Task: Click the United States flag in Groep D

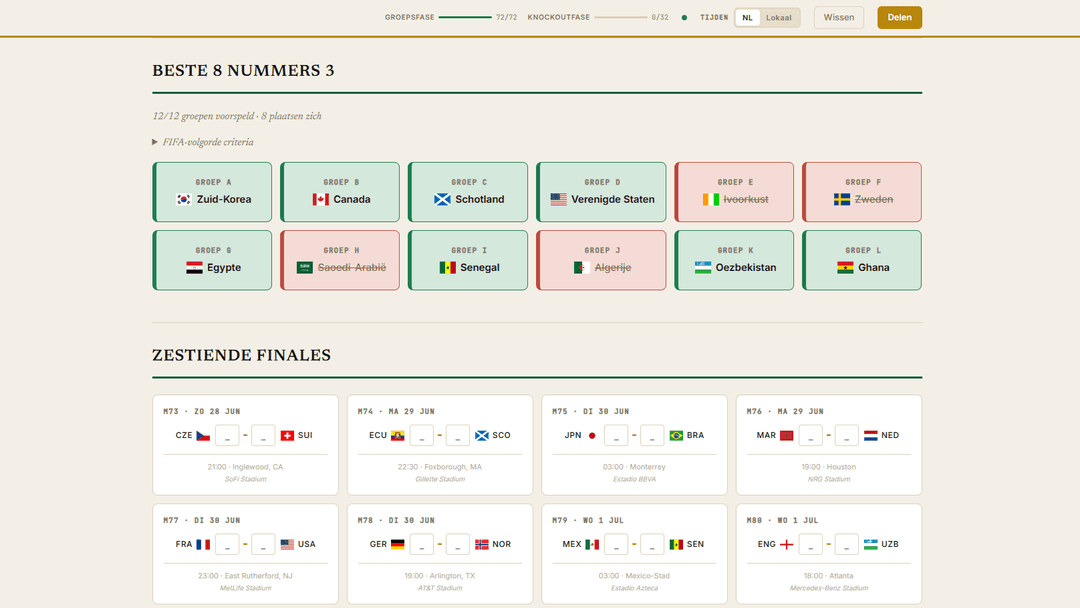Action: (x=559, y=200)
